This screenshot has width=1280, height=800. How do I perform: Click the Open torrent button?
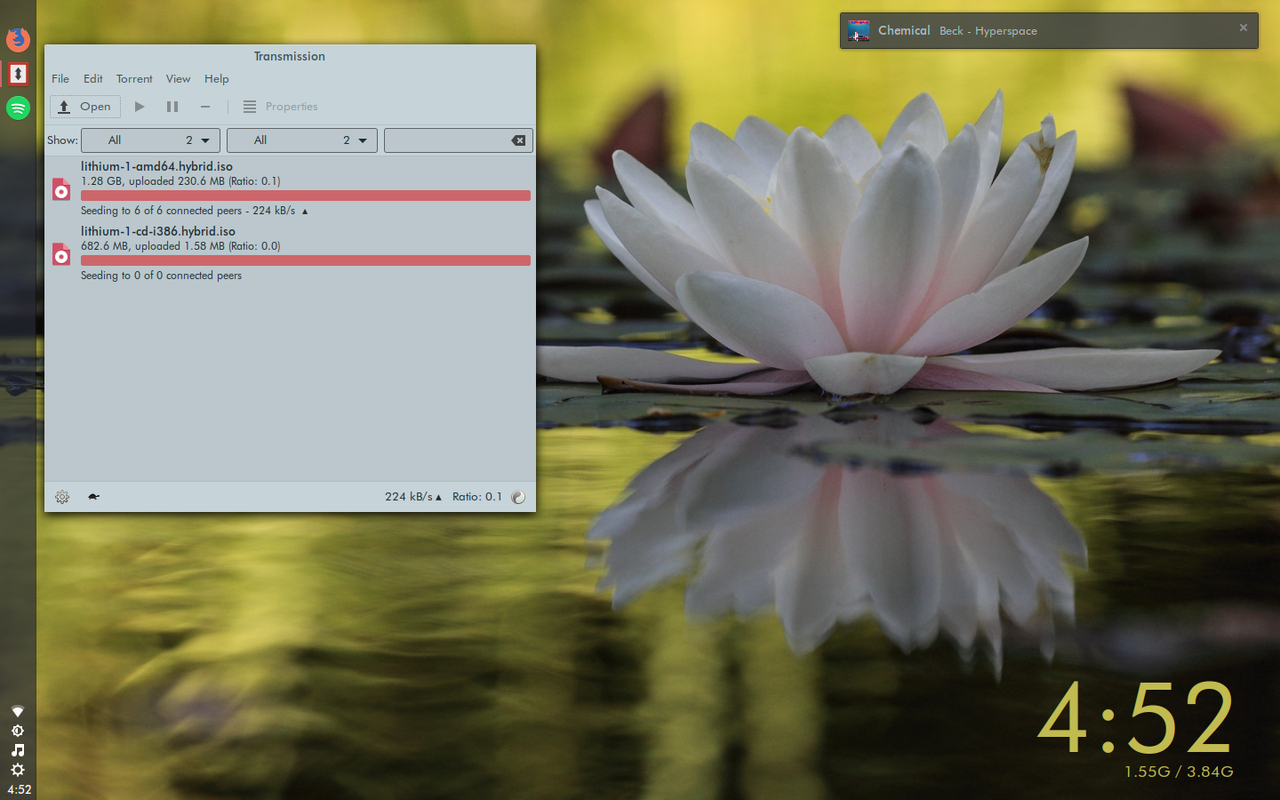85,107
